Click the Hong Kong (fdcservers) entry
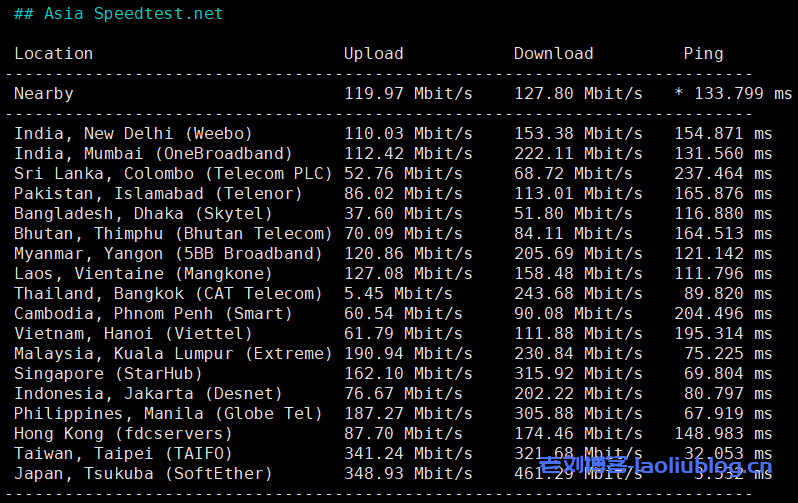Viewport: 798px width, 503px height. [123, 434]
